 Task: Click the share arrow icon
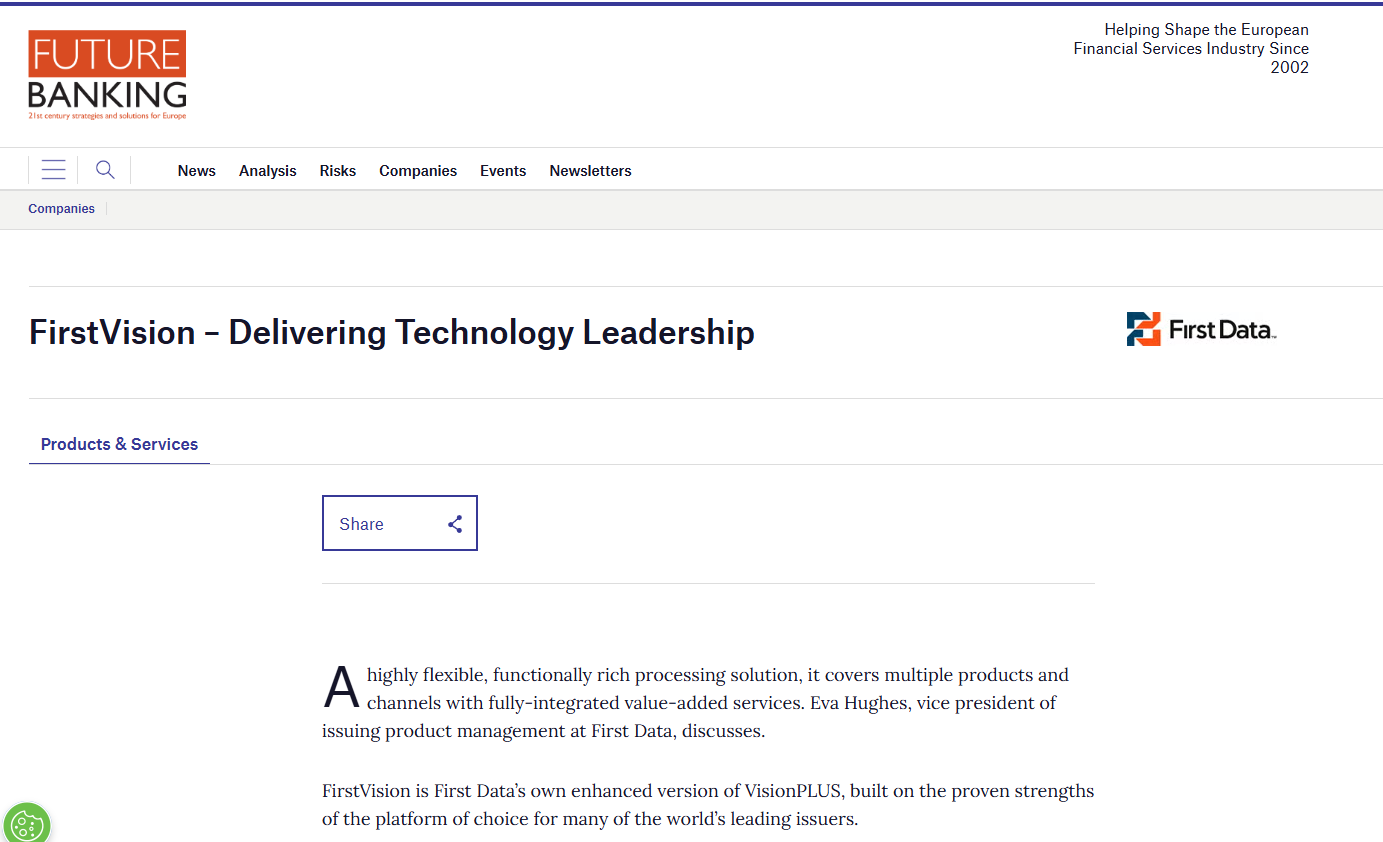[x=455, y=524]
